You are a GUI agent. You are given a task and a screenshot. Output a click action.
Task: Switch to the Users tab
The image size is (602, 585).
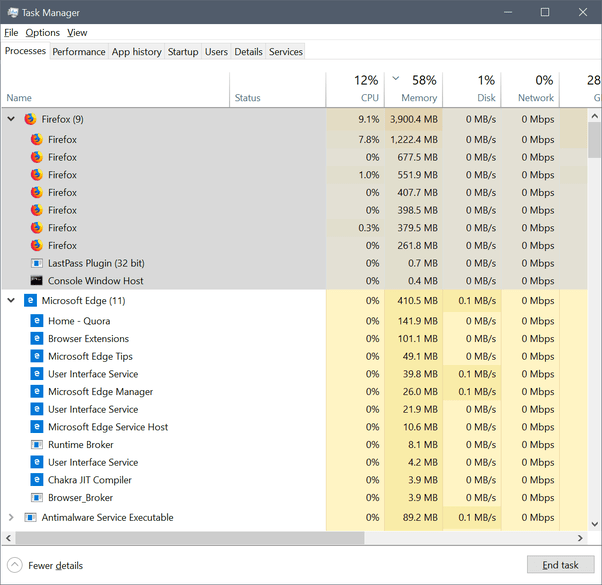click(216, 52)
